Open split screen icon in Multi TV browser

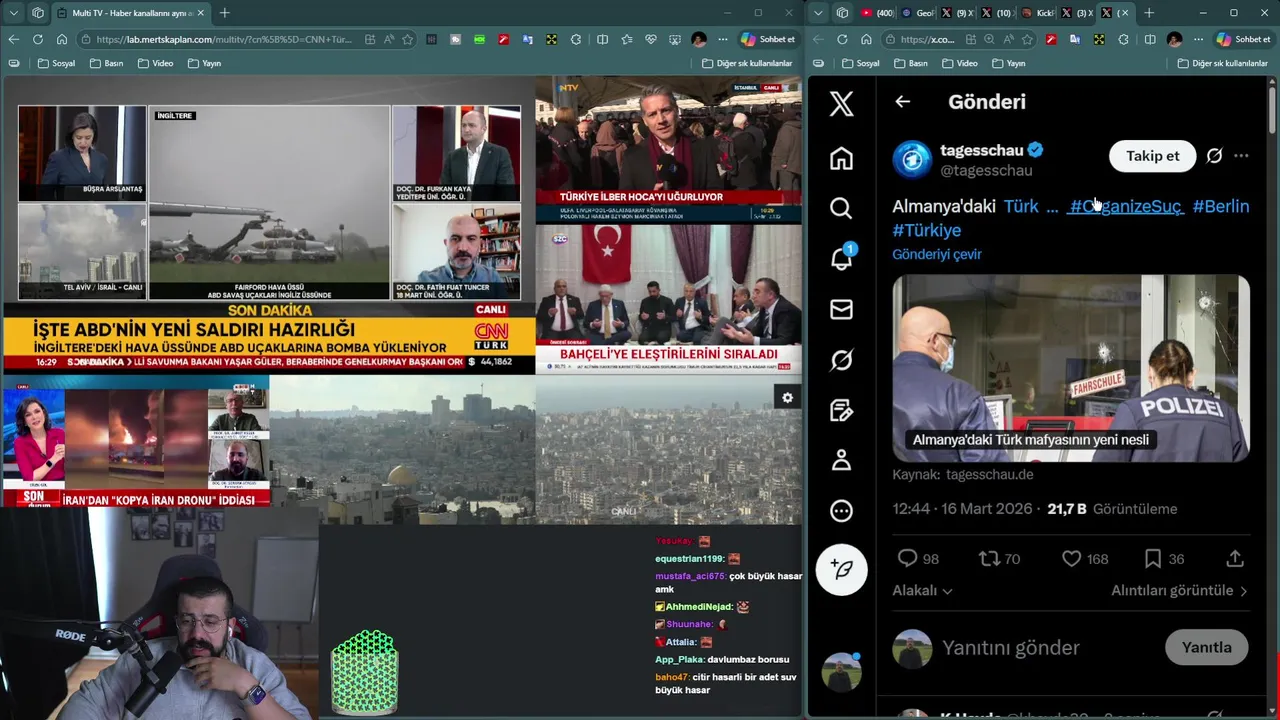[602, 39]
